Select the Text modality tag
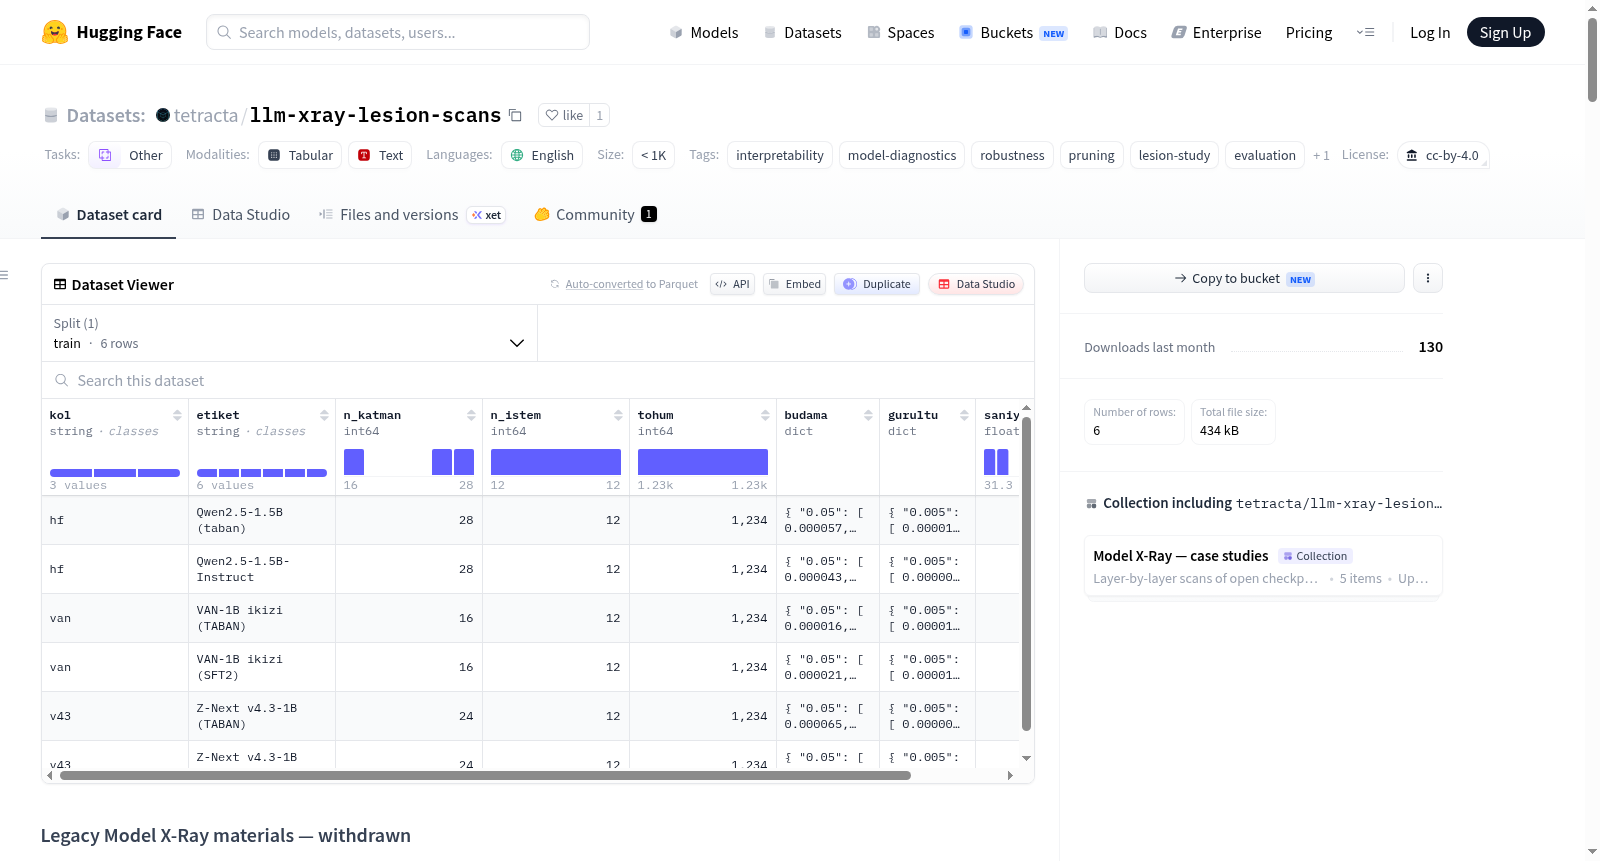The image size is (1600, 861). tap(380, 155)
